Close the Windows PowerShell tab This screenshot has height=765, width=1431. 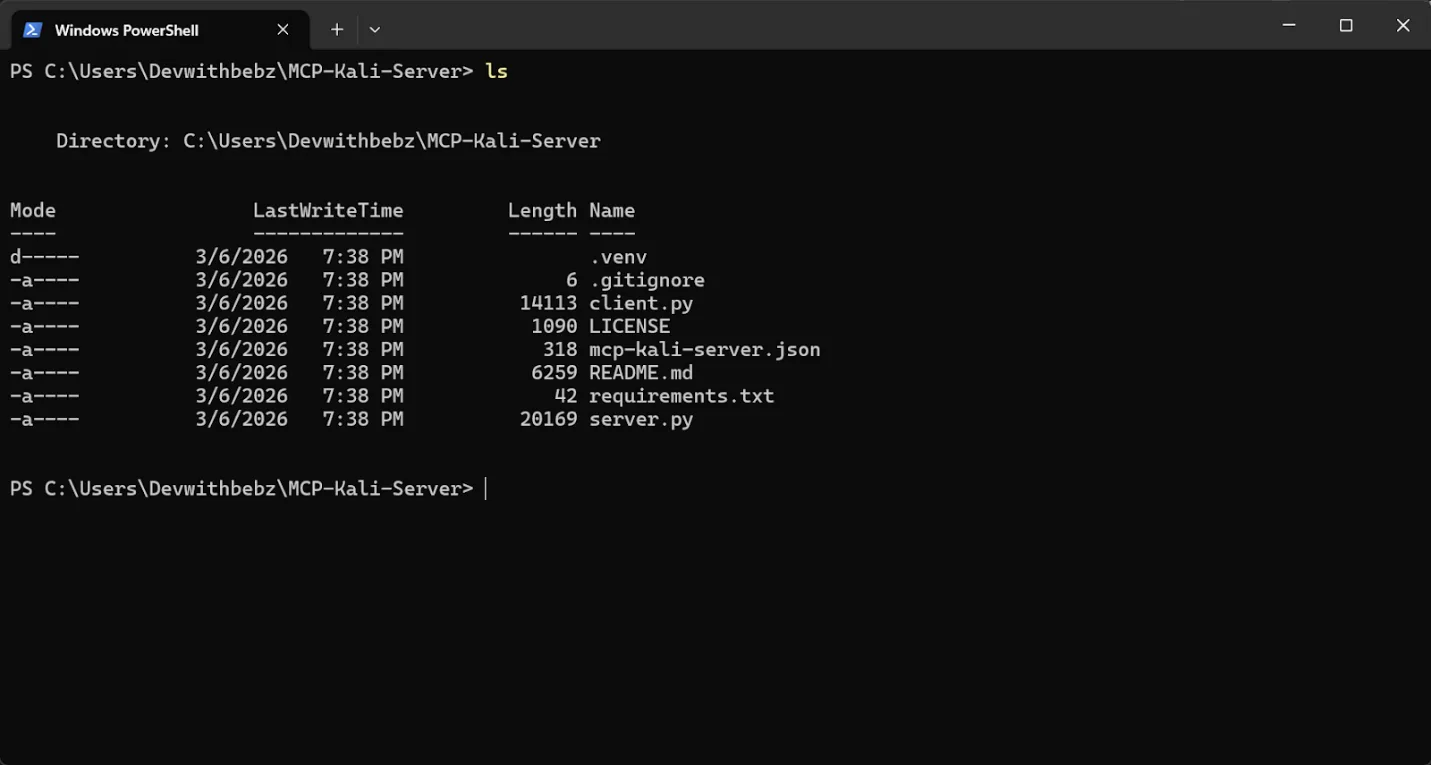282,29
